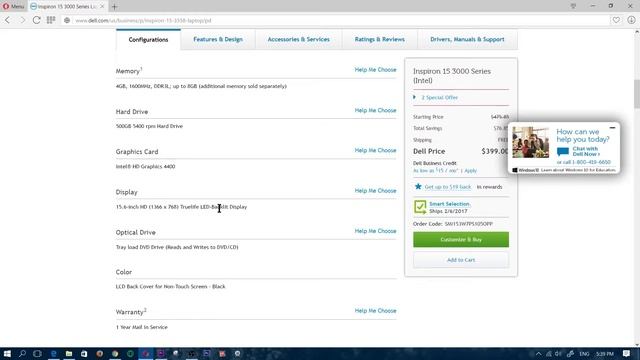Open Chat with Dell Now link
The image size is (640, 360).
coord(586,151)
